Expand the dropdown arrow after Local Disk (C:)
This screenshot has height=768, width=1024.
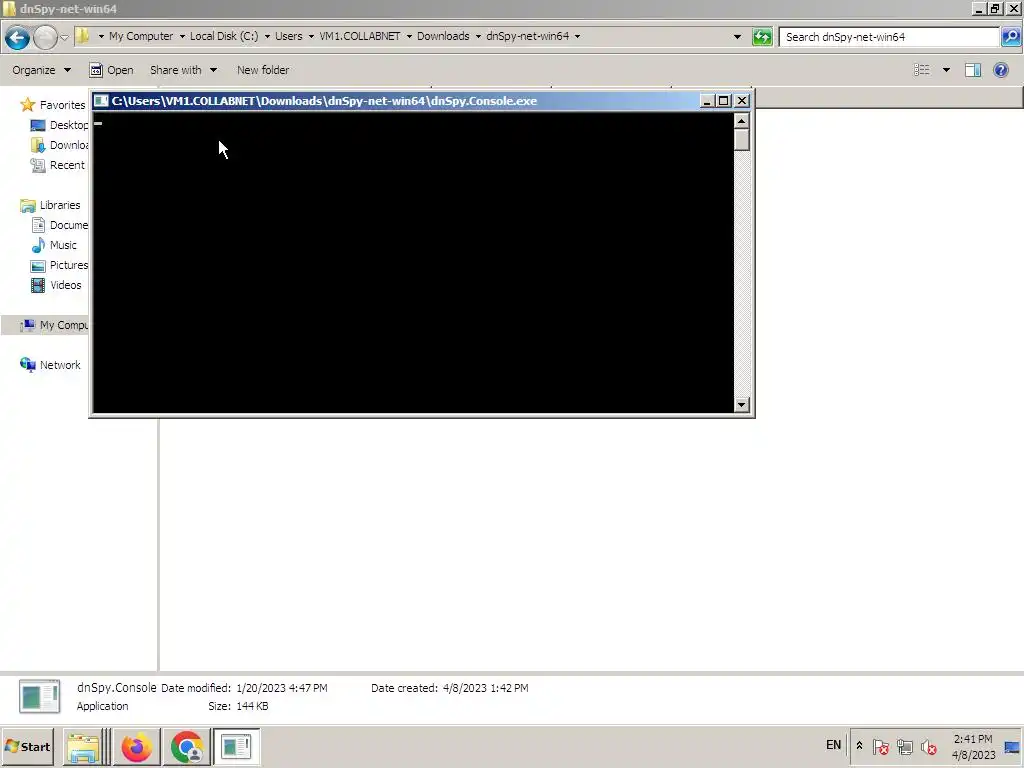[x=267, y=37]
